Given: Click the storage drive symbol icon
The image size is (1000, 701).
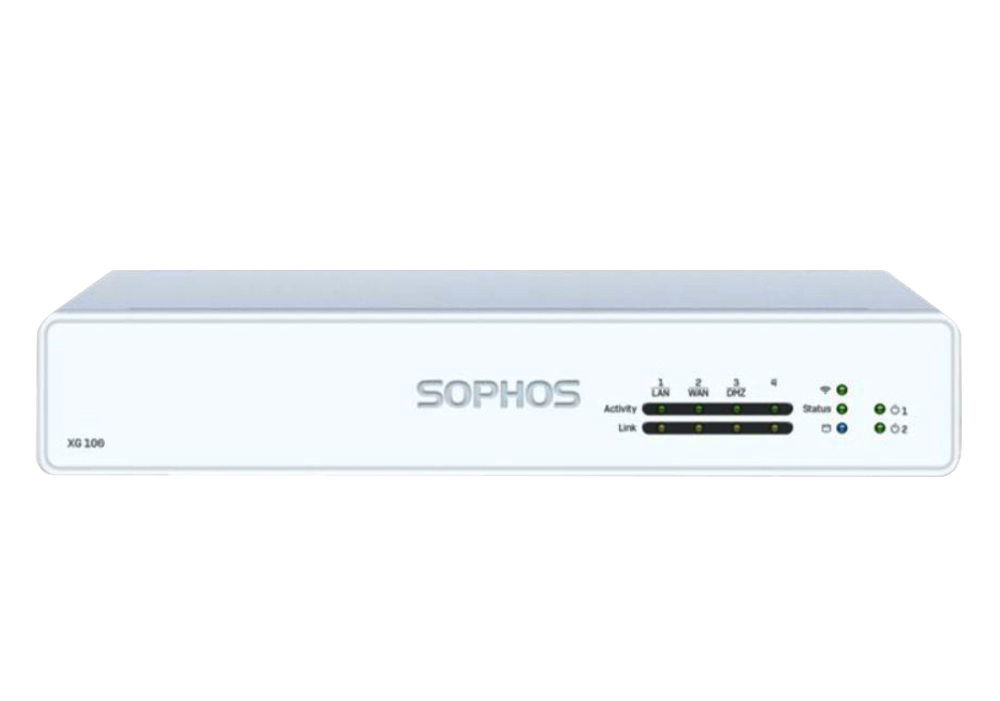Looking at the screenshot, I should 825,429.
